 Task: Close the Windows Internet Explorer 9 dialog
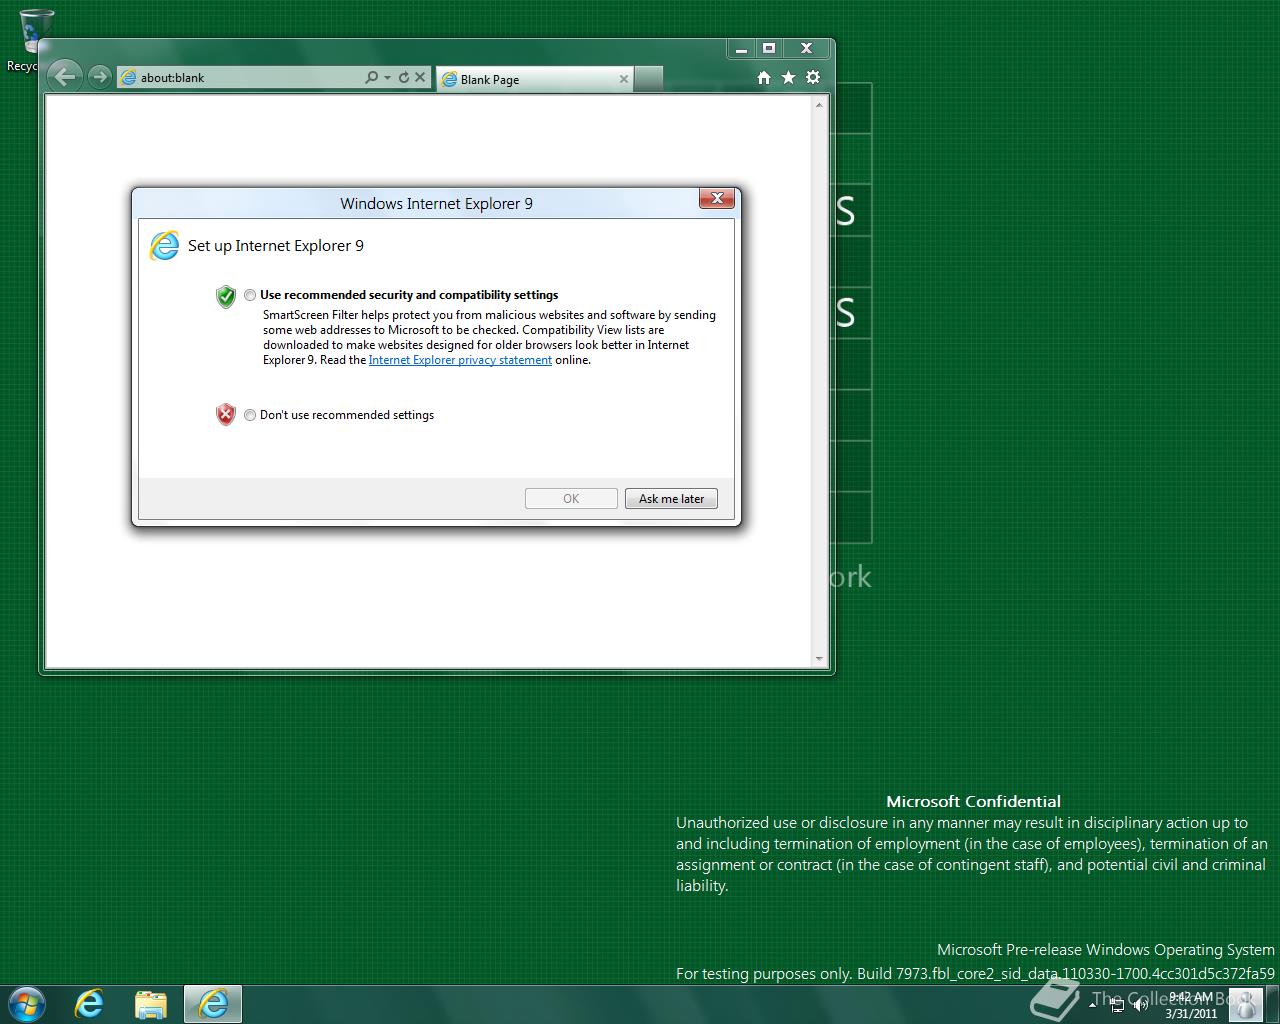717,199
